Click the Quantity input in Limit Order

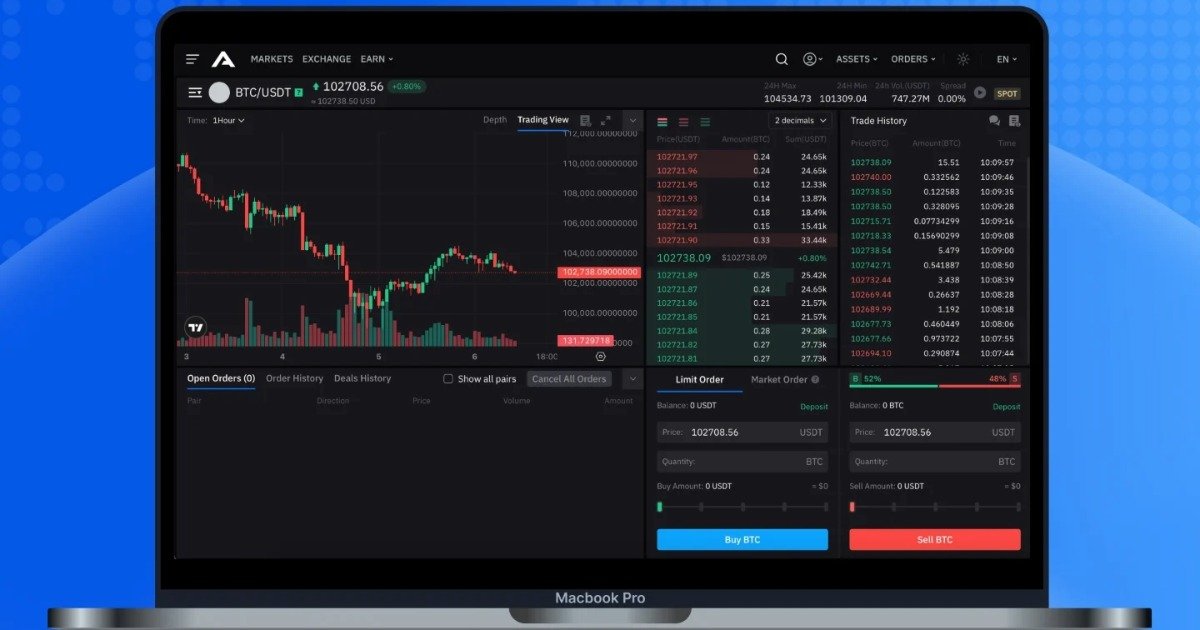[x=742, y=460]
